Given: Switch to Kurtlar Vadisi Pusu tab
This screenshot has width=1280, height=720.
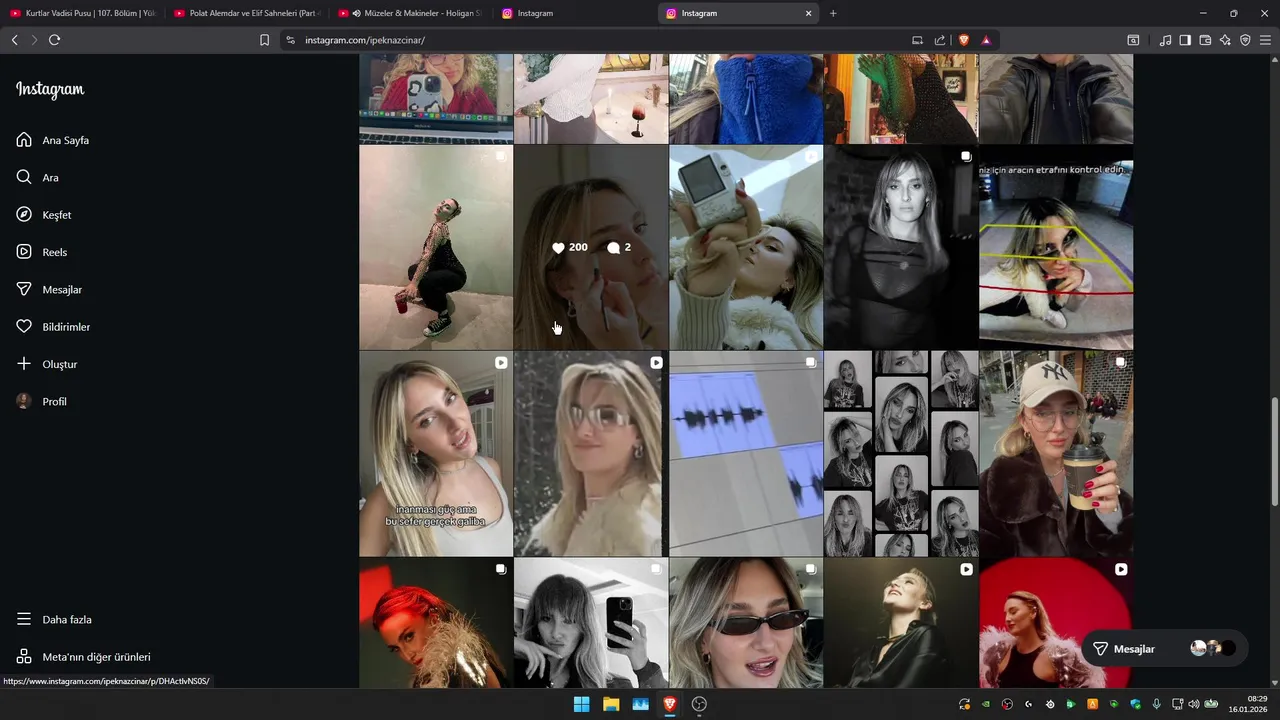Looking at the screenshot, I should 83,13.
